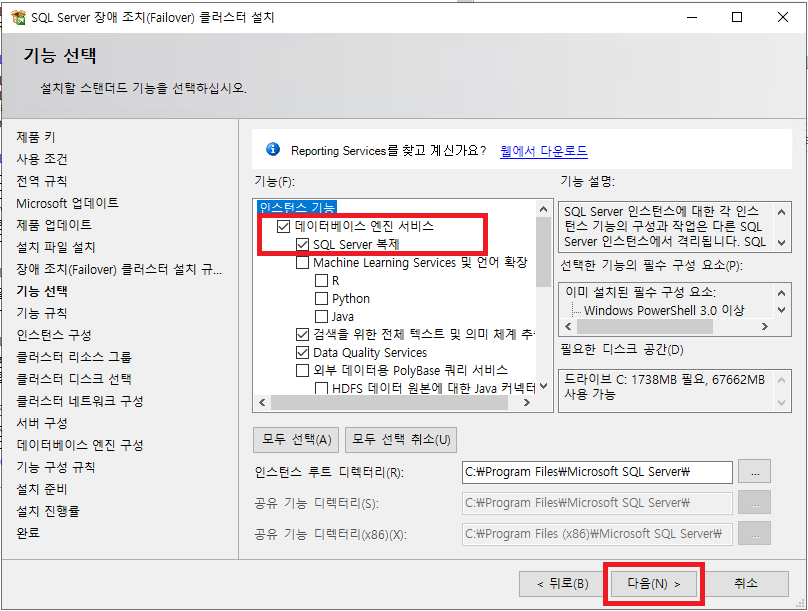Select 이미 설치된 필수 구성 요소 node
The width and height of the screenshot is (808, 611).
641,292
